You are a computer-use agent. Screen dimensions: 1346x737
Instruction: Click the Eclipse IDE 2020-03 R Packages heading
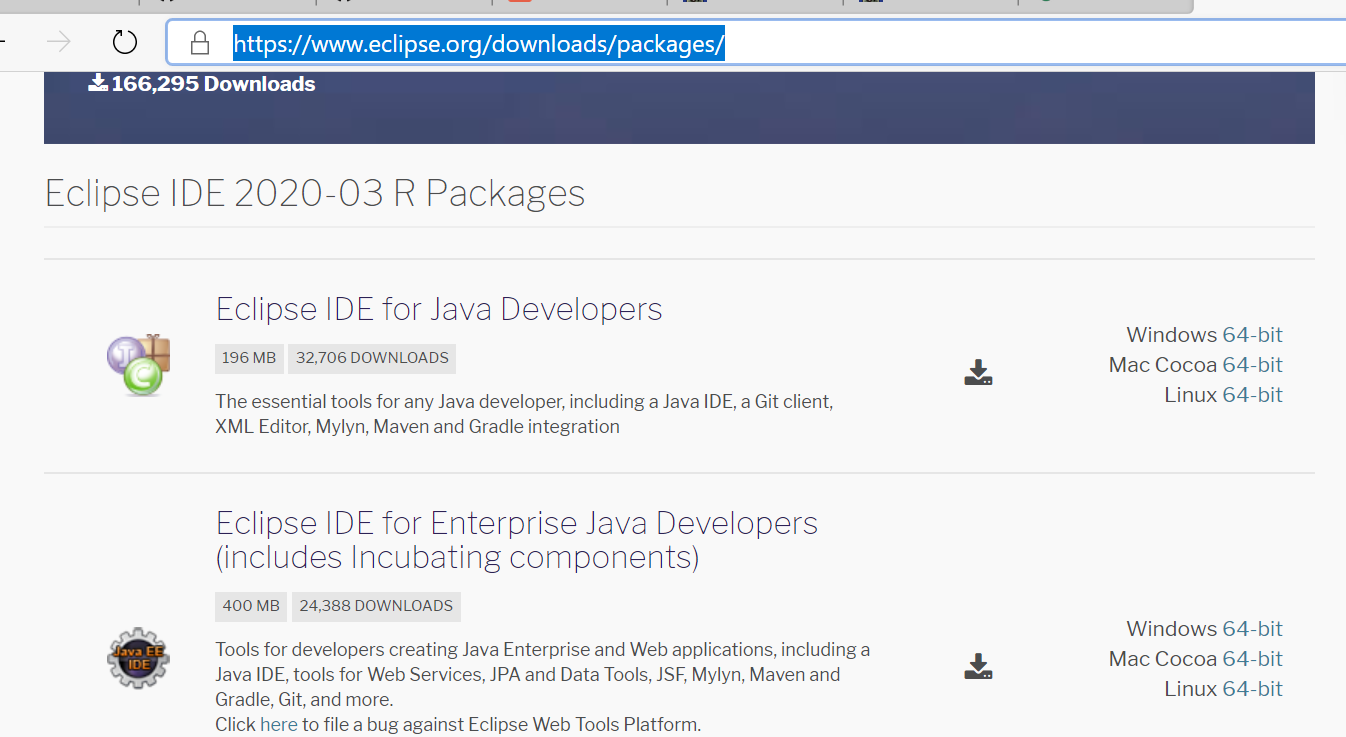[315, 193]
